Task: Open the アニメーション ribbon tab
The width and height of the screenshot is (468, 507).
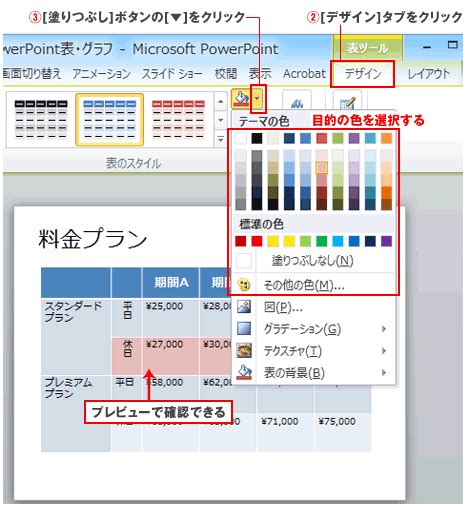Action: point(101,74)
